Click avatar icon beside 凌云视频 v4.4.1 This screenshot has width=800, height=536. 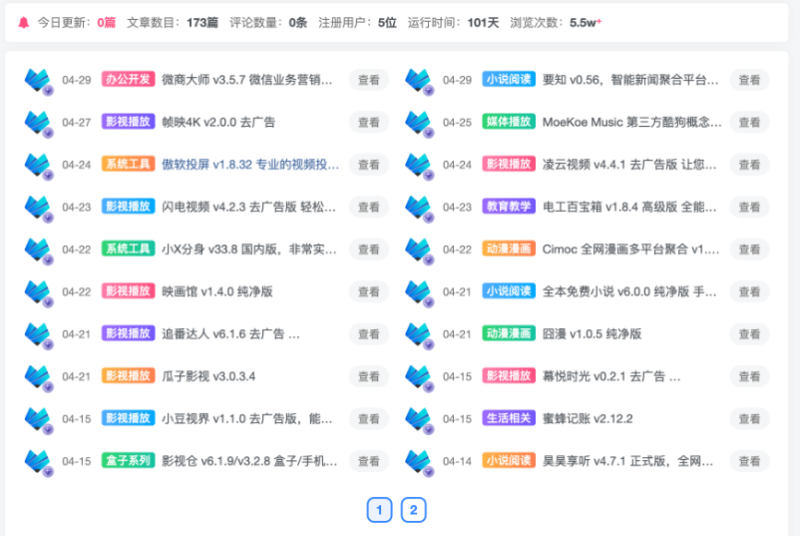(x=419, y=166)
